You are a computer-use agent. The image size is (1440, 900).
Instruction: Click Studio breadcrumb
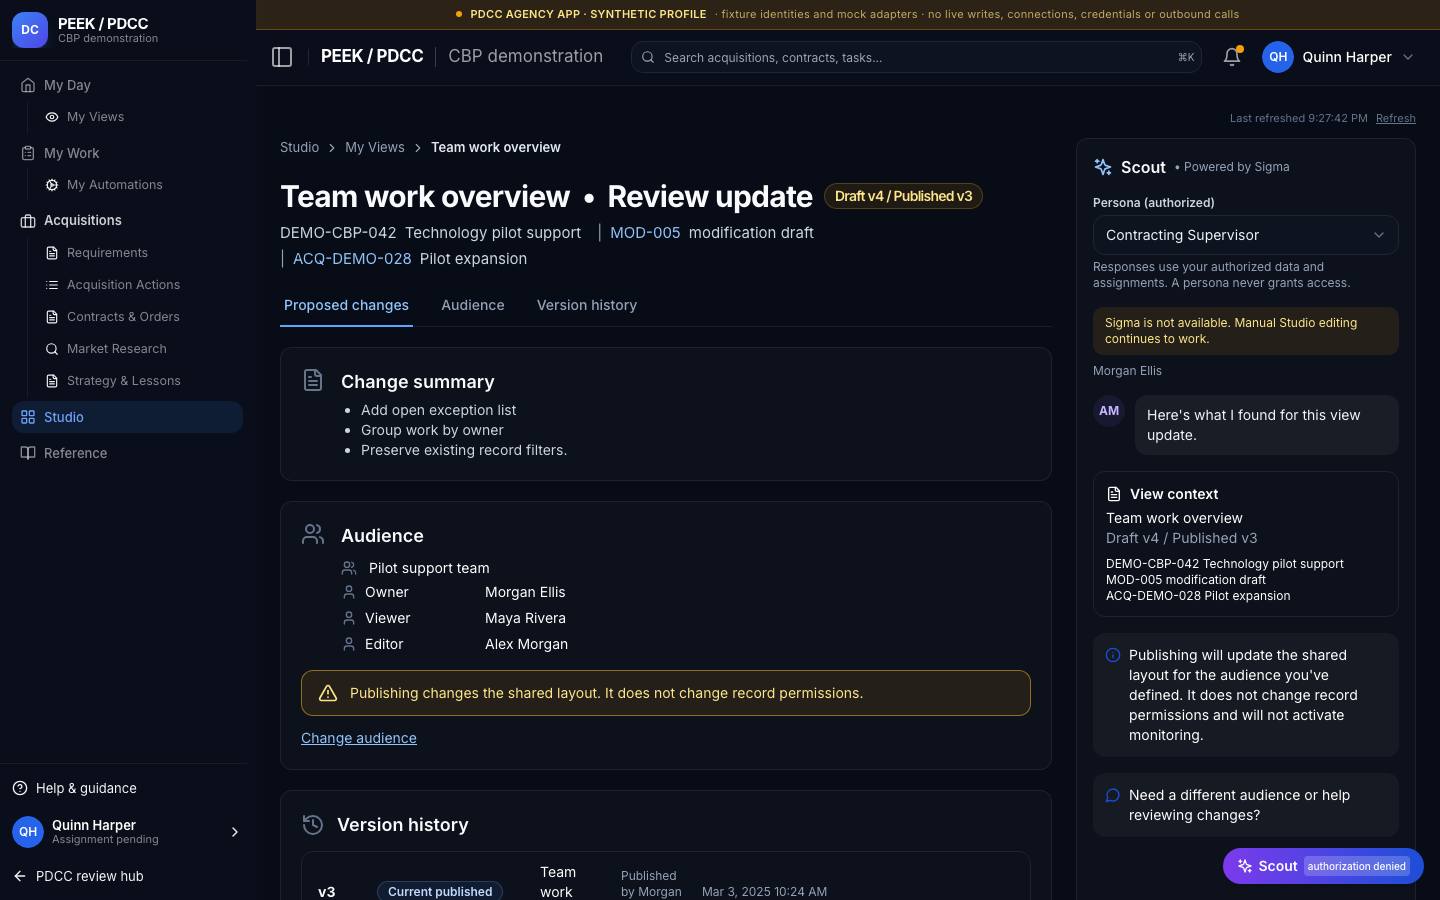299,147
